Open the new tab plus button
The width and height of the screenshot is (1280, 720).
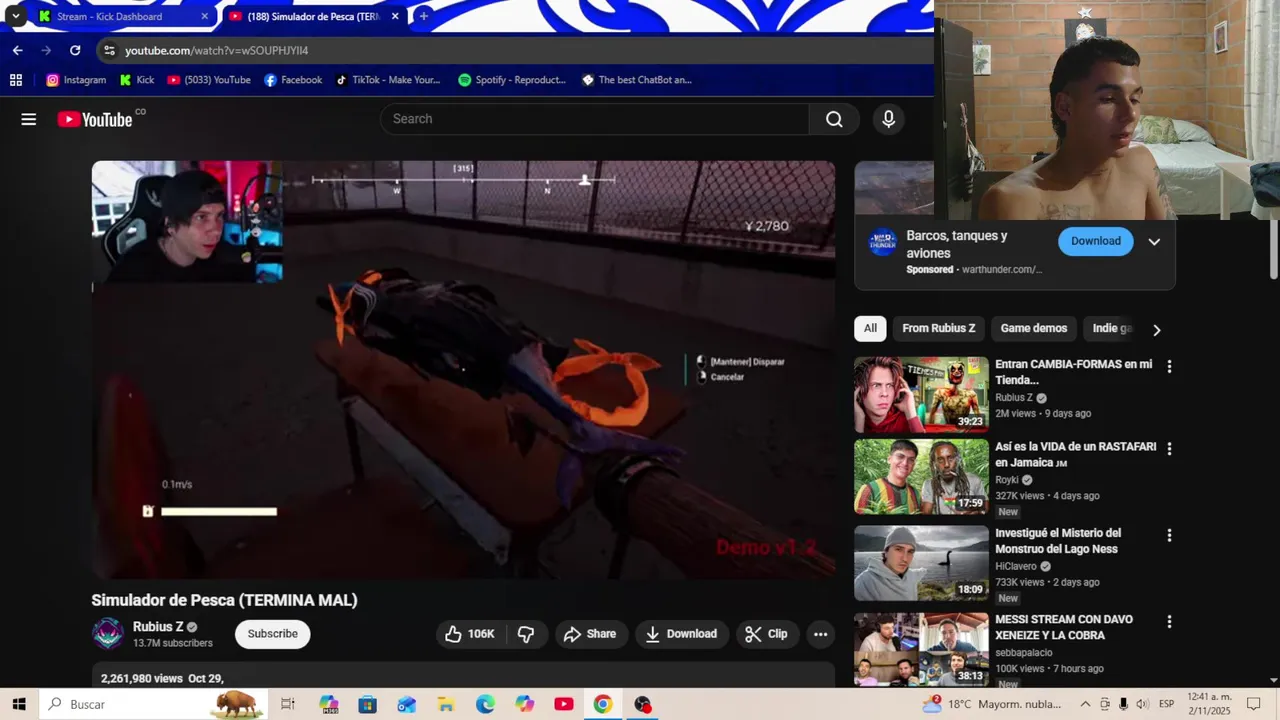424,16
